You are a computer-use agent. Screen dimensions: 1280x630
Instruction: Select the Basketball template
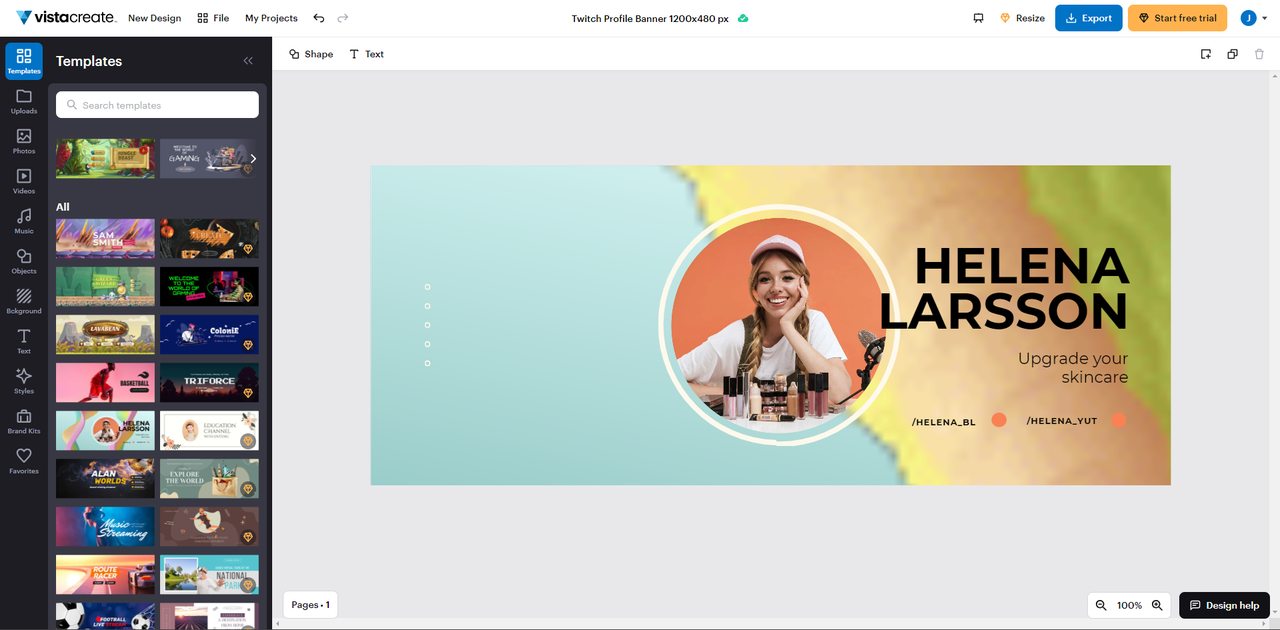pyautogui.click(x=105, y=382)
